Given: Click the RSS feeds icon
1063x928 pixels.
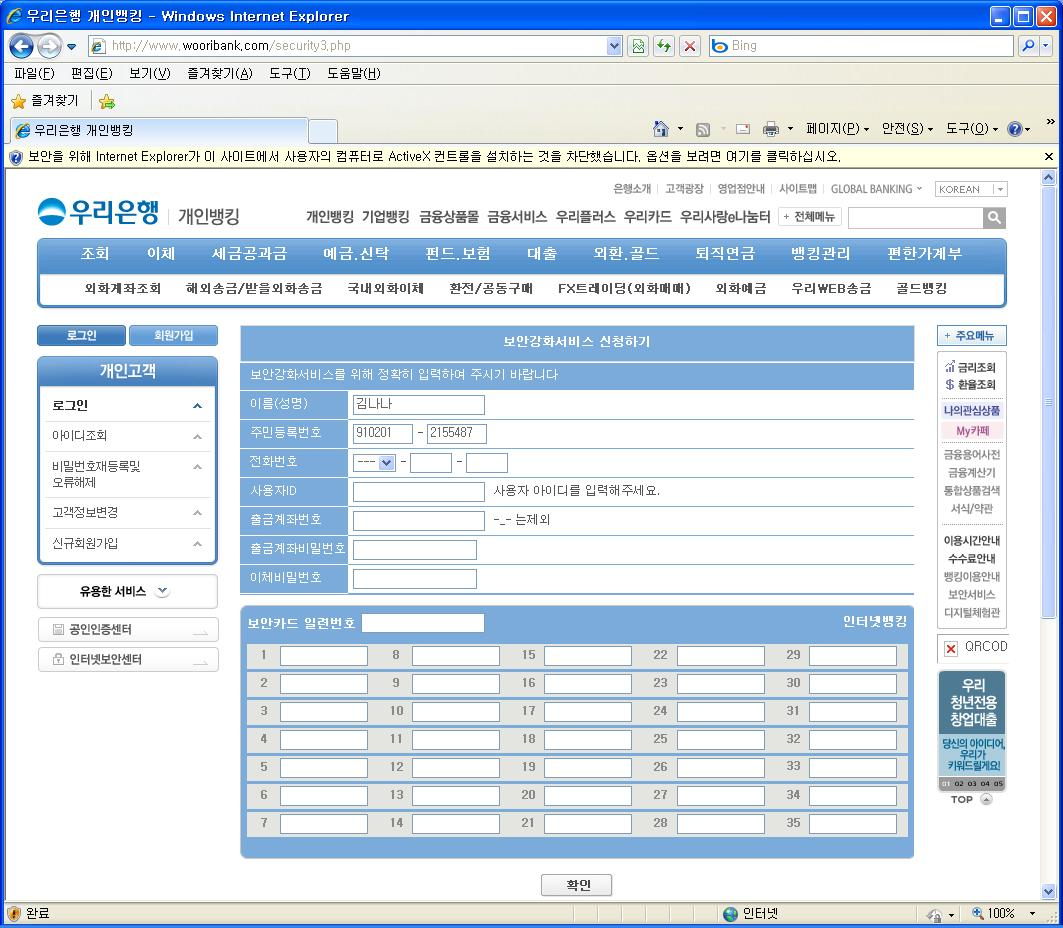Looking at the screenshot, I should 703,129.
